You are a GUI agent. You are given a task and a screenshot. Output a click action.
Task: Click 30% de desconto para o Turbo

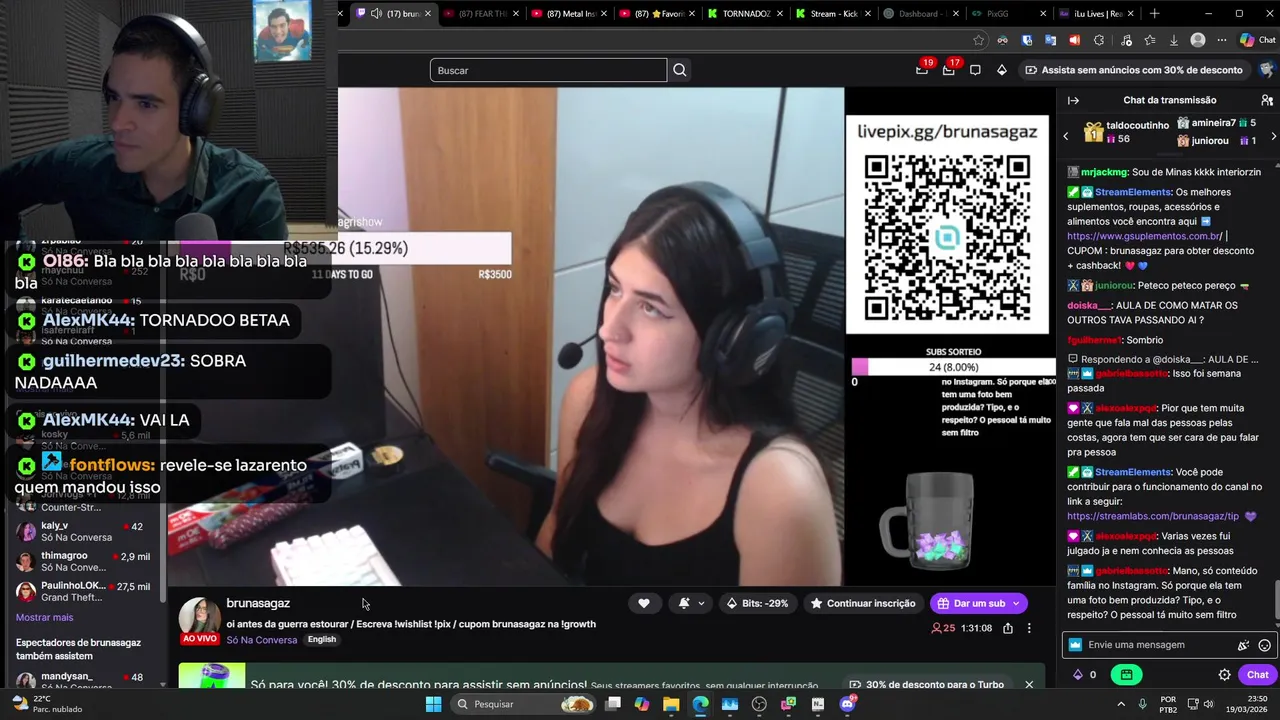927,684
